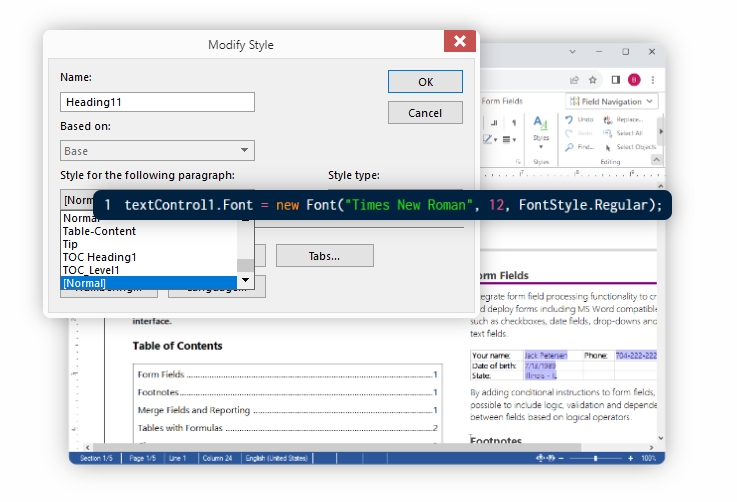Click the style Name input field
The width and height of the screenshot is (737, 502).
157,102
